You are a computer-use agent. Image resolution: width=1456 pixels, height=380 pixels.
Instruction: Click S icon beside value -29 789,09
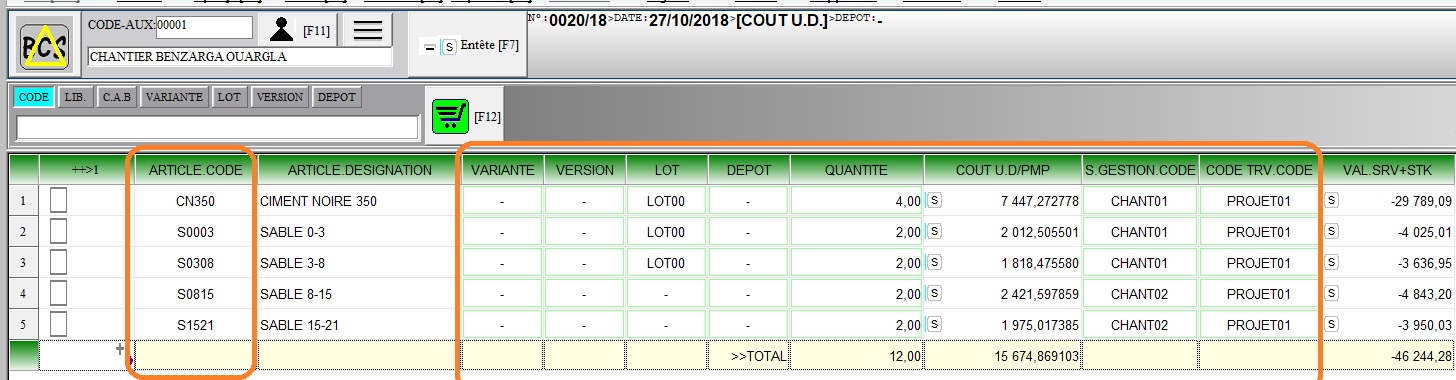[x=1331, y=200]
